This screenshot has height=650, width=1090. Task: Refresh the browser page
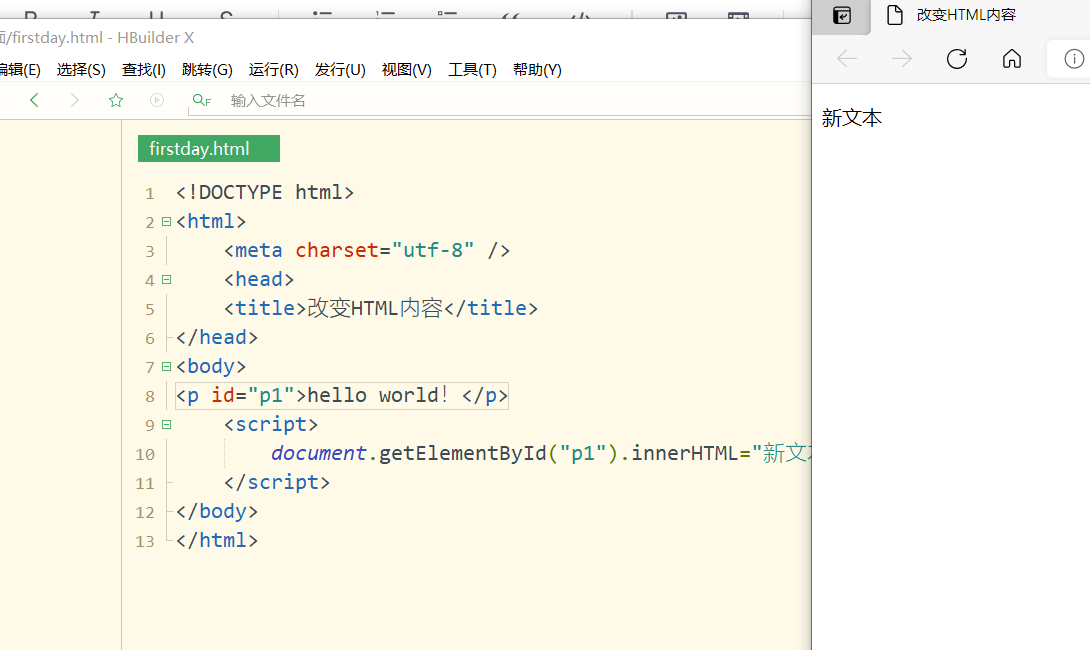coord(957,58)
